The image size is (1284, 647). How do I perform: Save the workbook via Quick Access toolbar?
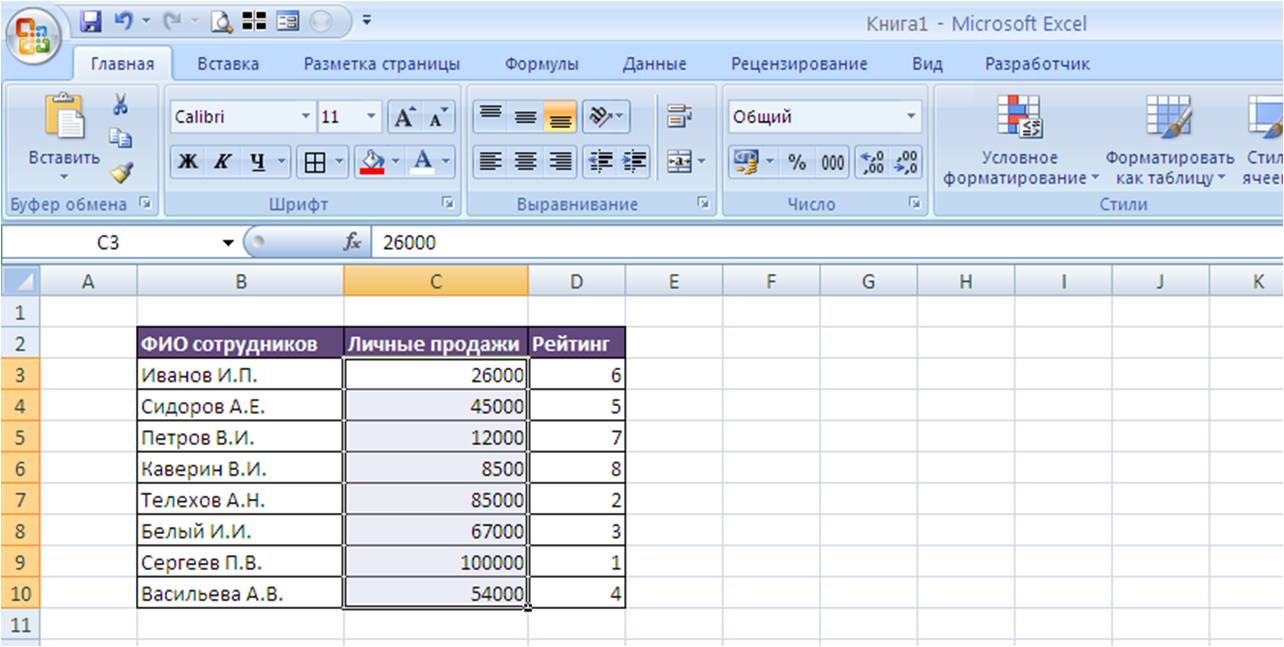pyautogui.click(x=91, y=19)
